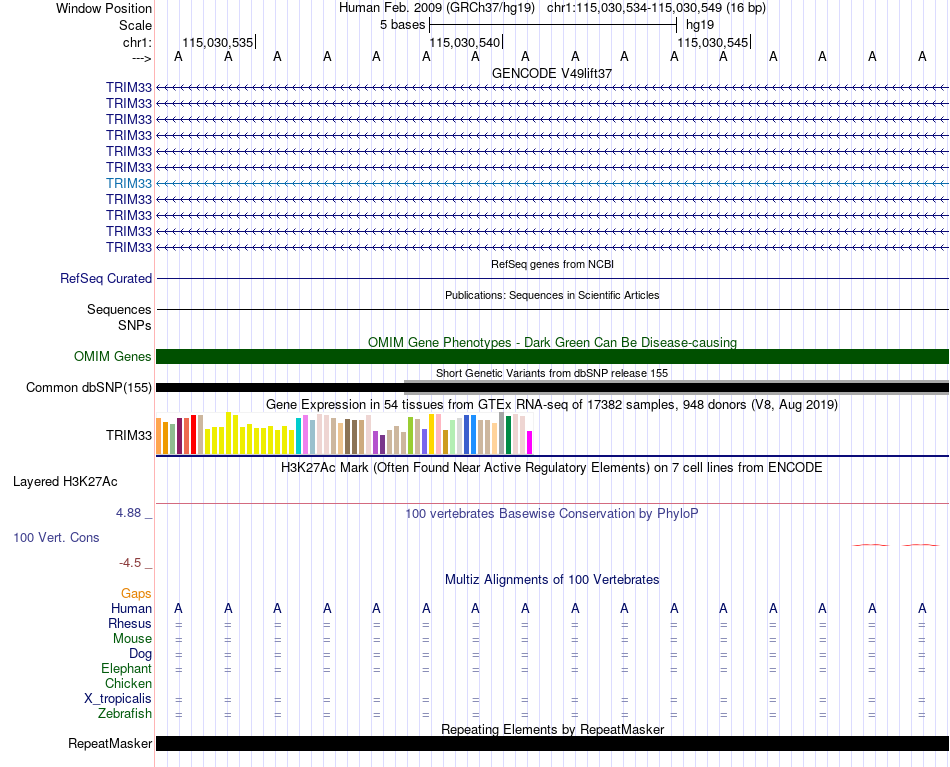950x767 pixels.
Task: Open the RefSeq Curated track label
Action: click(106, 279)
